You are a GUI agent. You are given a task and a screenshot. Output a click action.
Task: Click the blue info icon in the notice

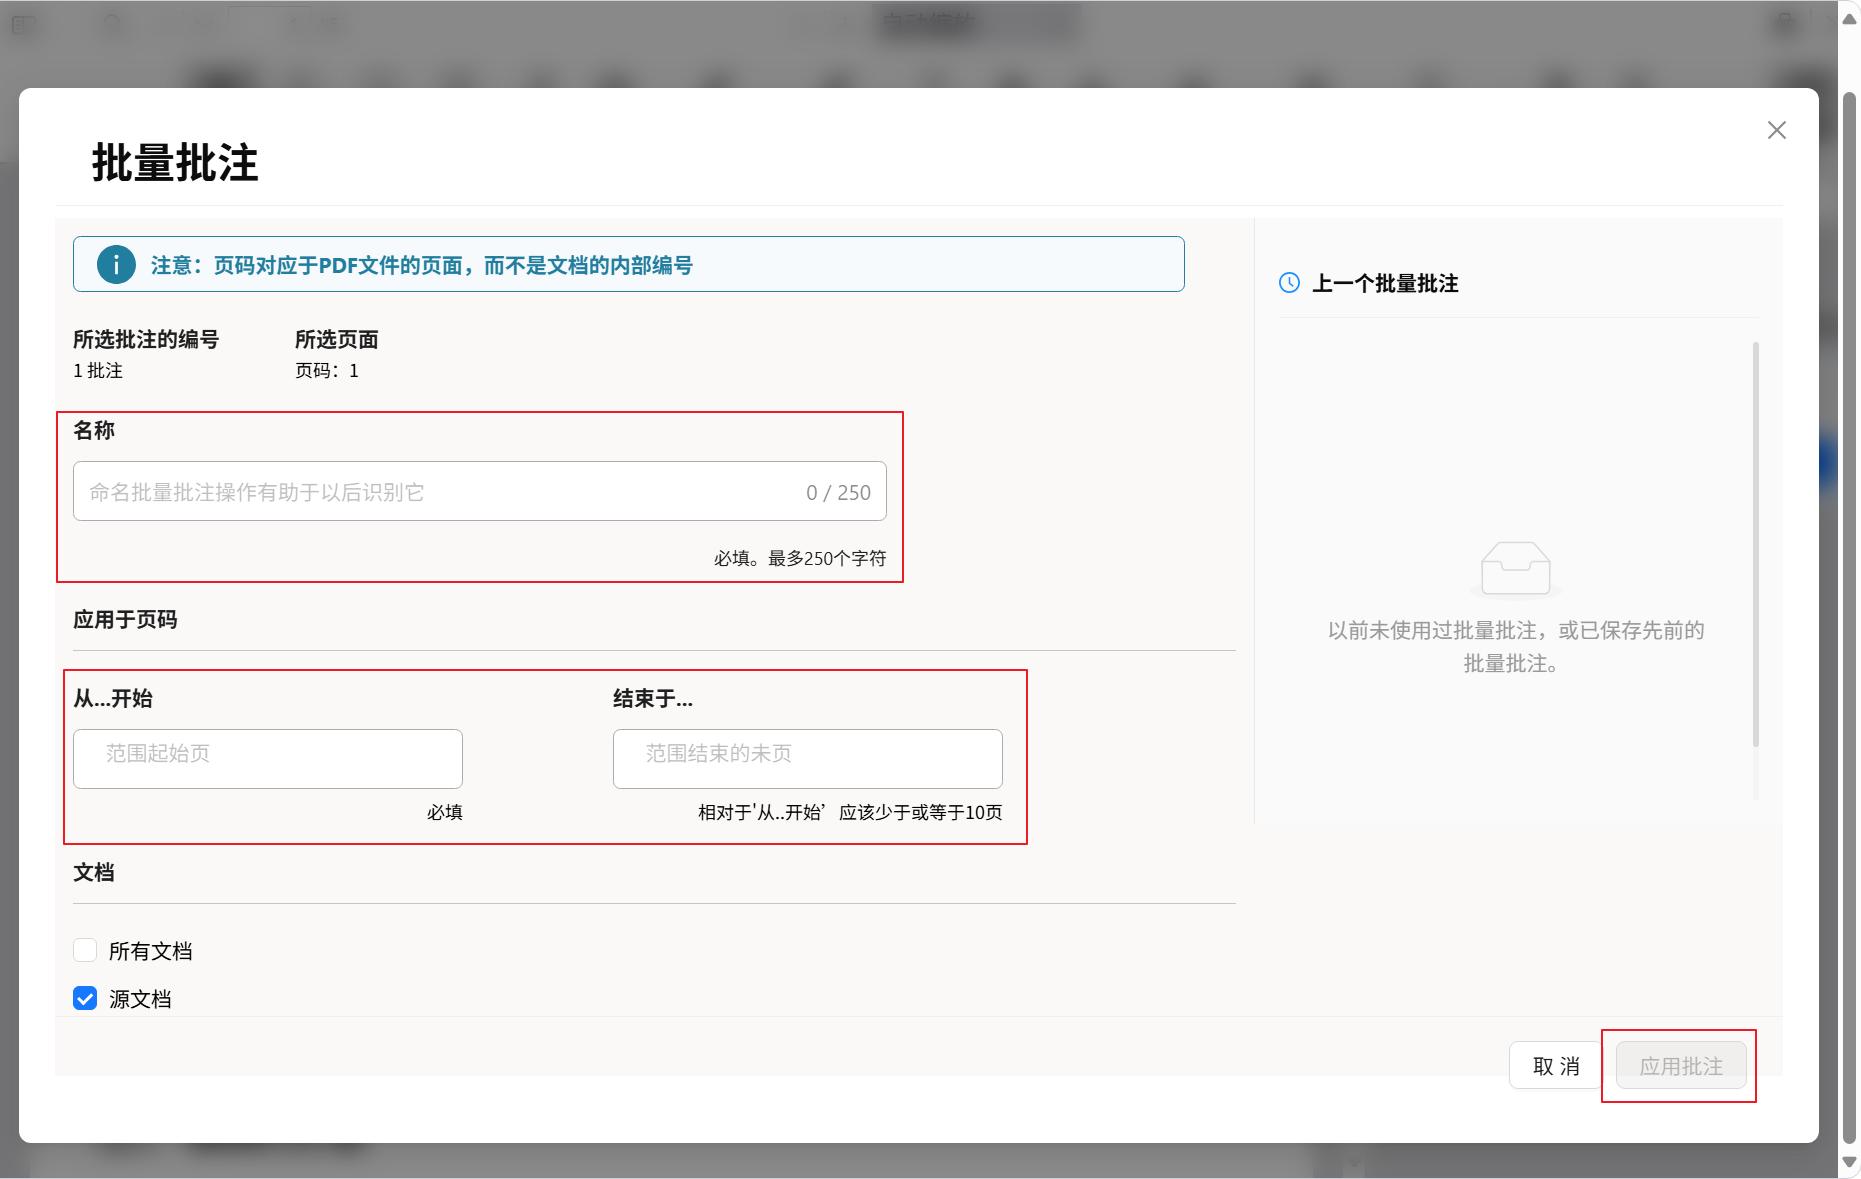click(x=116, y=265)
